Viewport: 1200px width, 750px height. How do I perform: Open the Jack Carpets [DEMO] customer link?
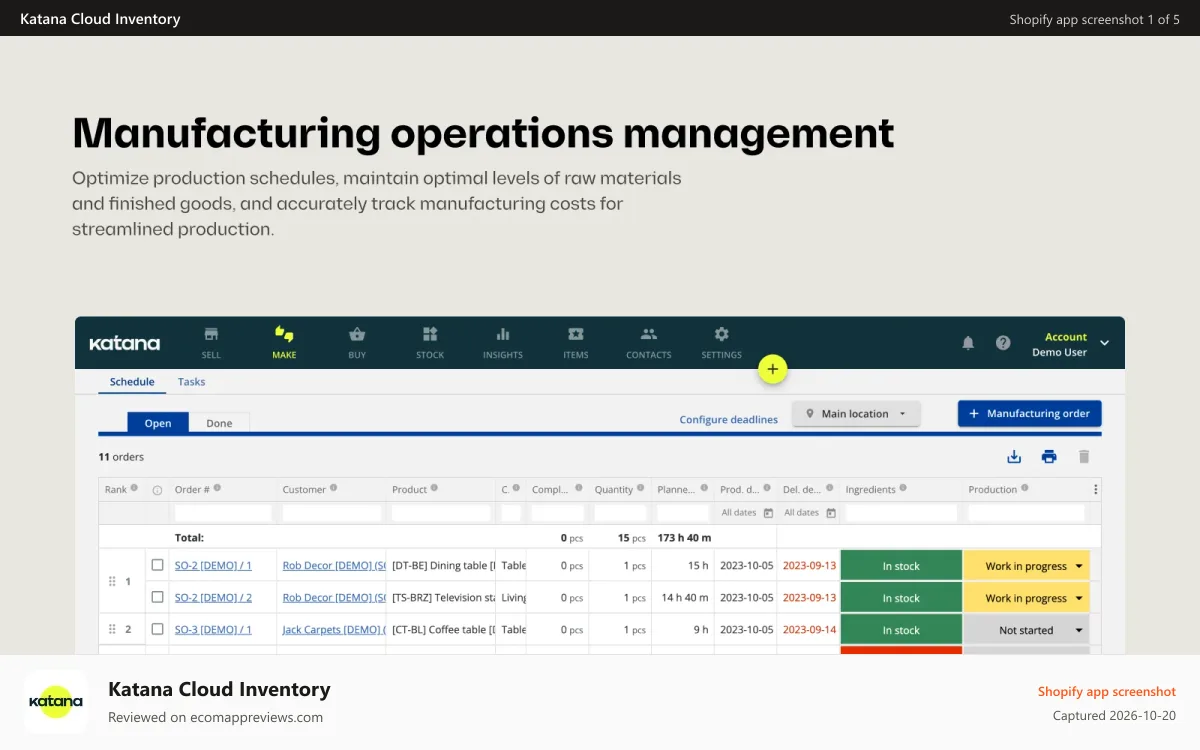(334, 630)
